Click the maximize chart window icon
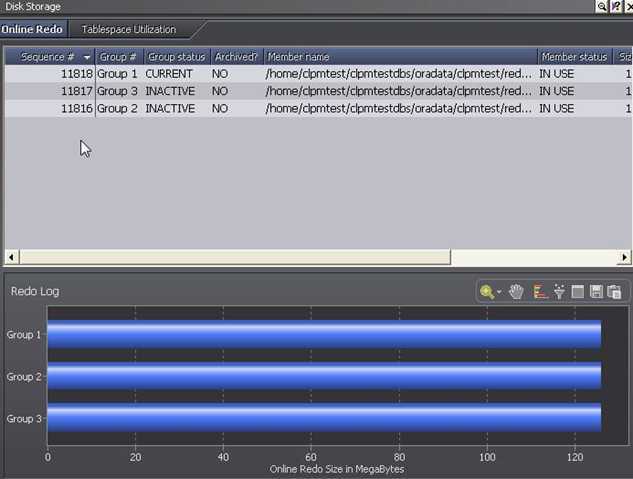 [578, 291]
